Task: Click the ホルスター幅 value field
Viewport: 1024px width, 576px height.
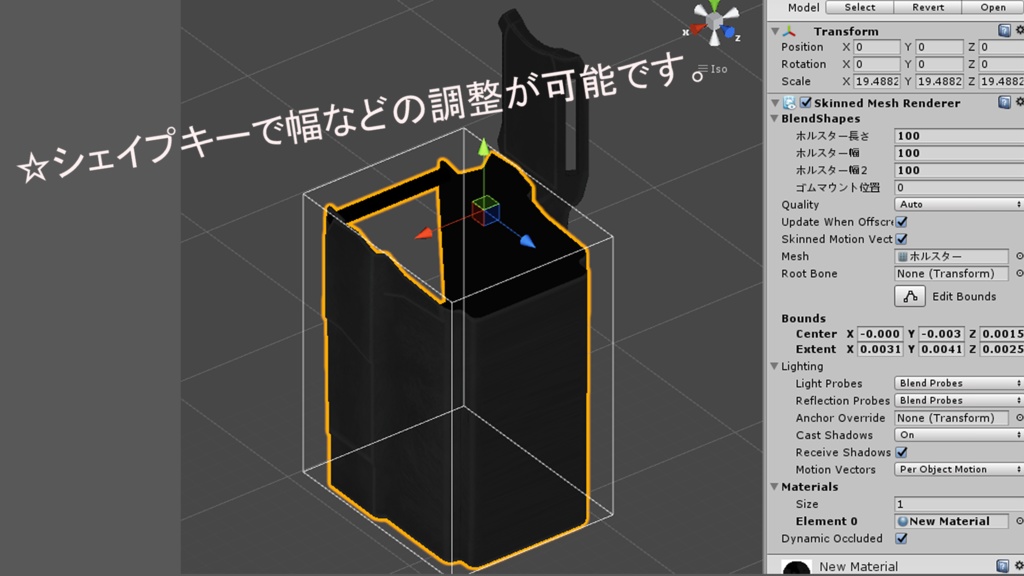Action: pos(955,153)
